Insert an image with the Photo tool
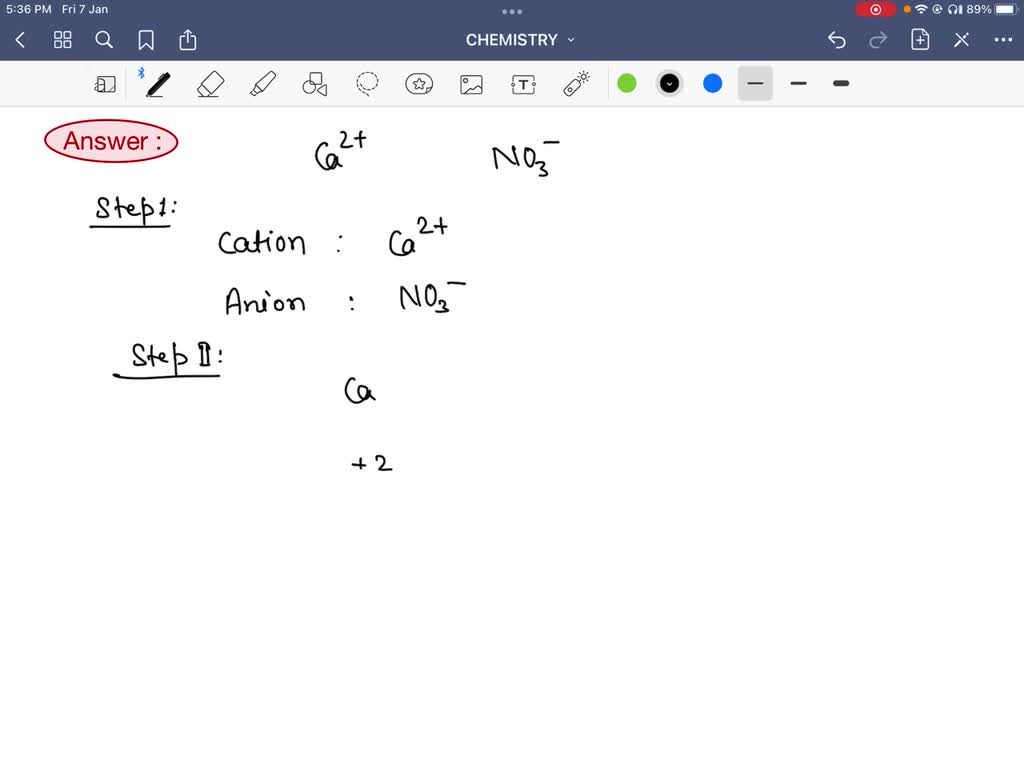1024x768 pixels. (471, 84)
